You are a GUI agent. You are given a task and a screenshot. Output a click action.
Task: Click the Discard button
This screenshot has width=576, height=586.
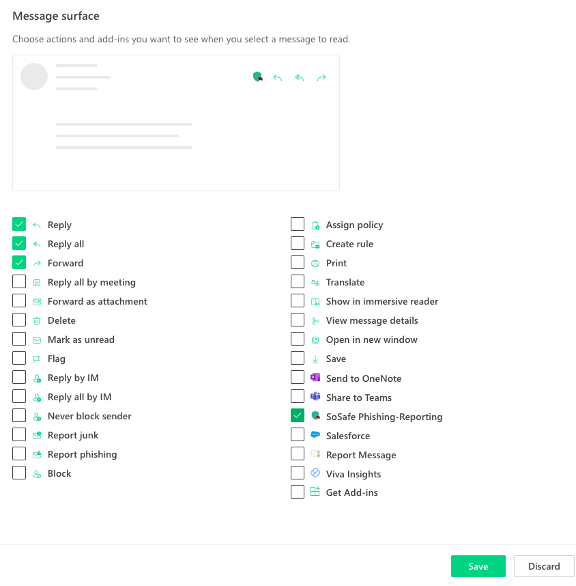click(x=544, y=566)
